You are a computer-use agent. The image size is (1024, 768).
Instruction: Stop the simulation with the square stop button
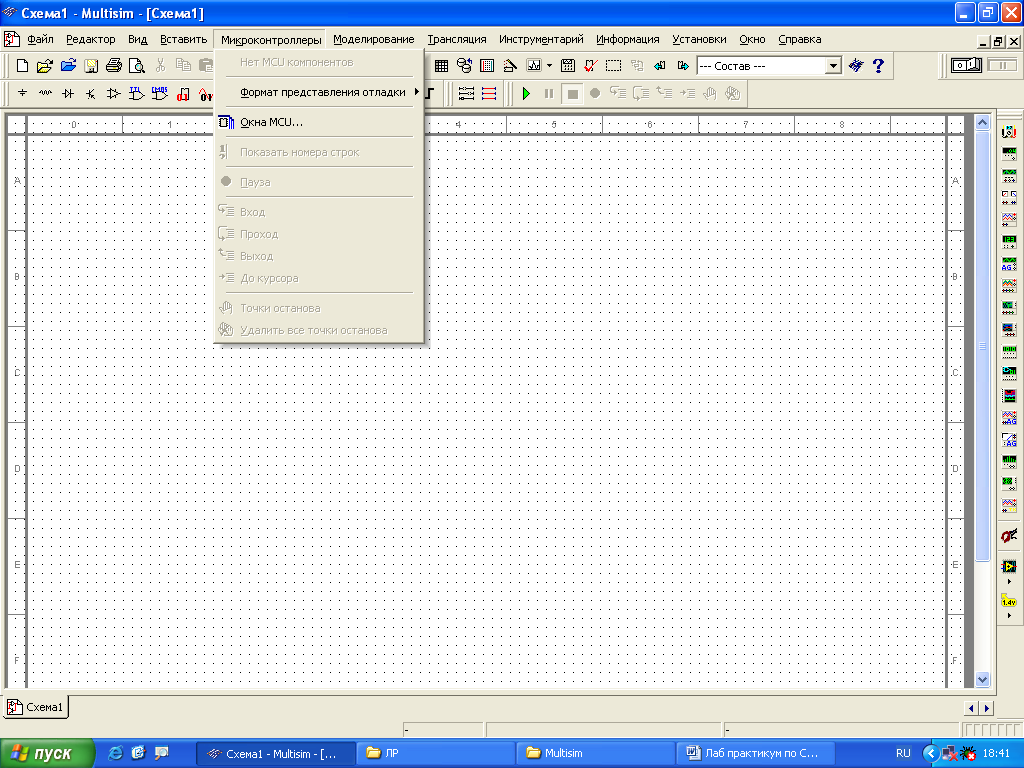(x=572, y=93)
